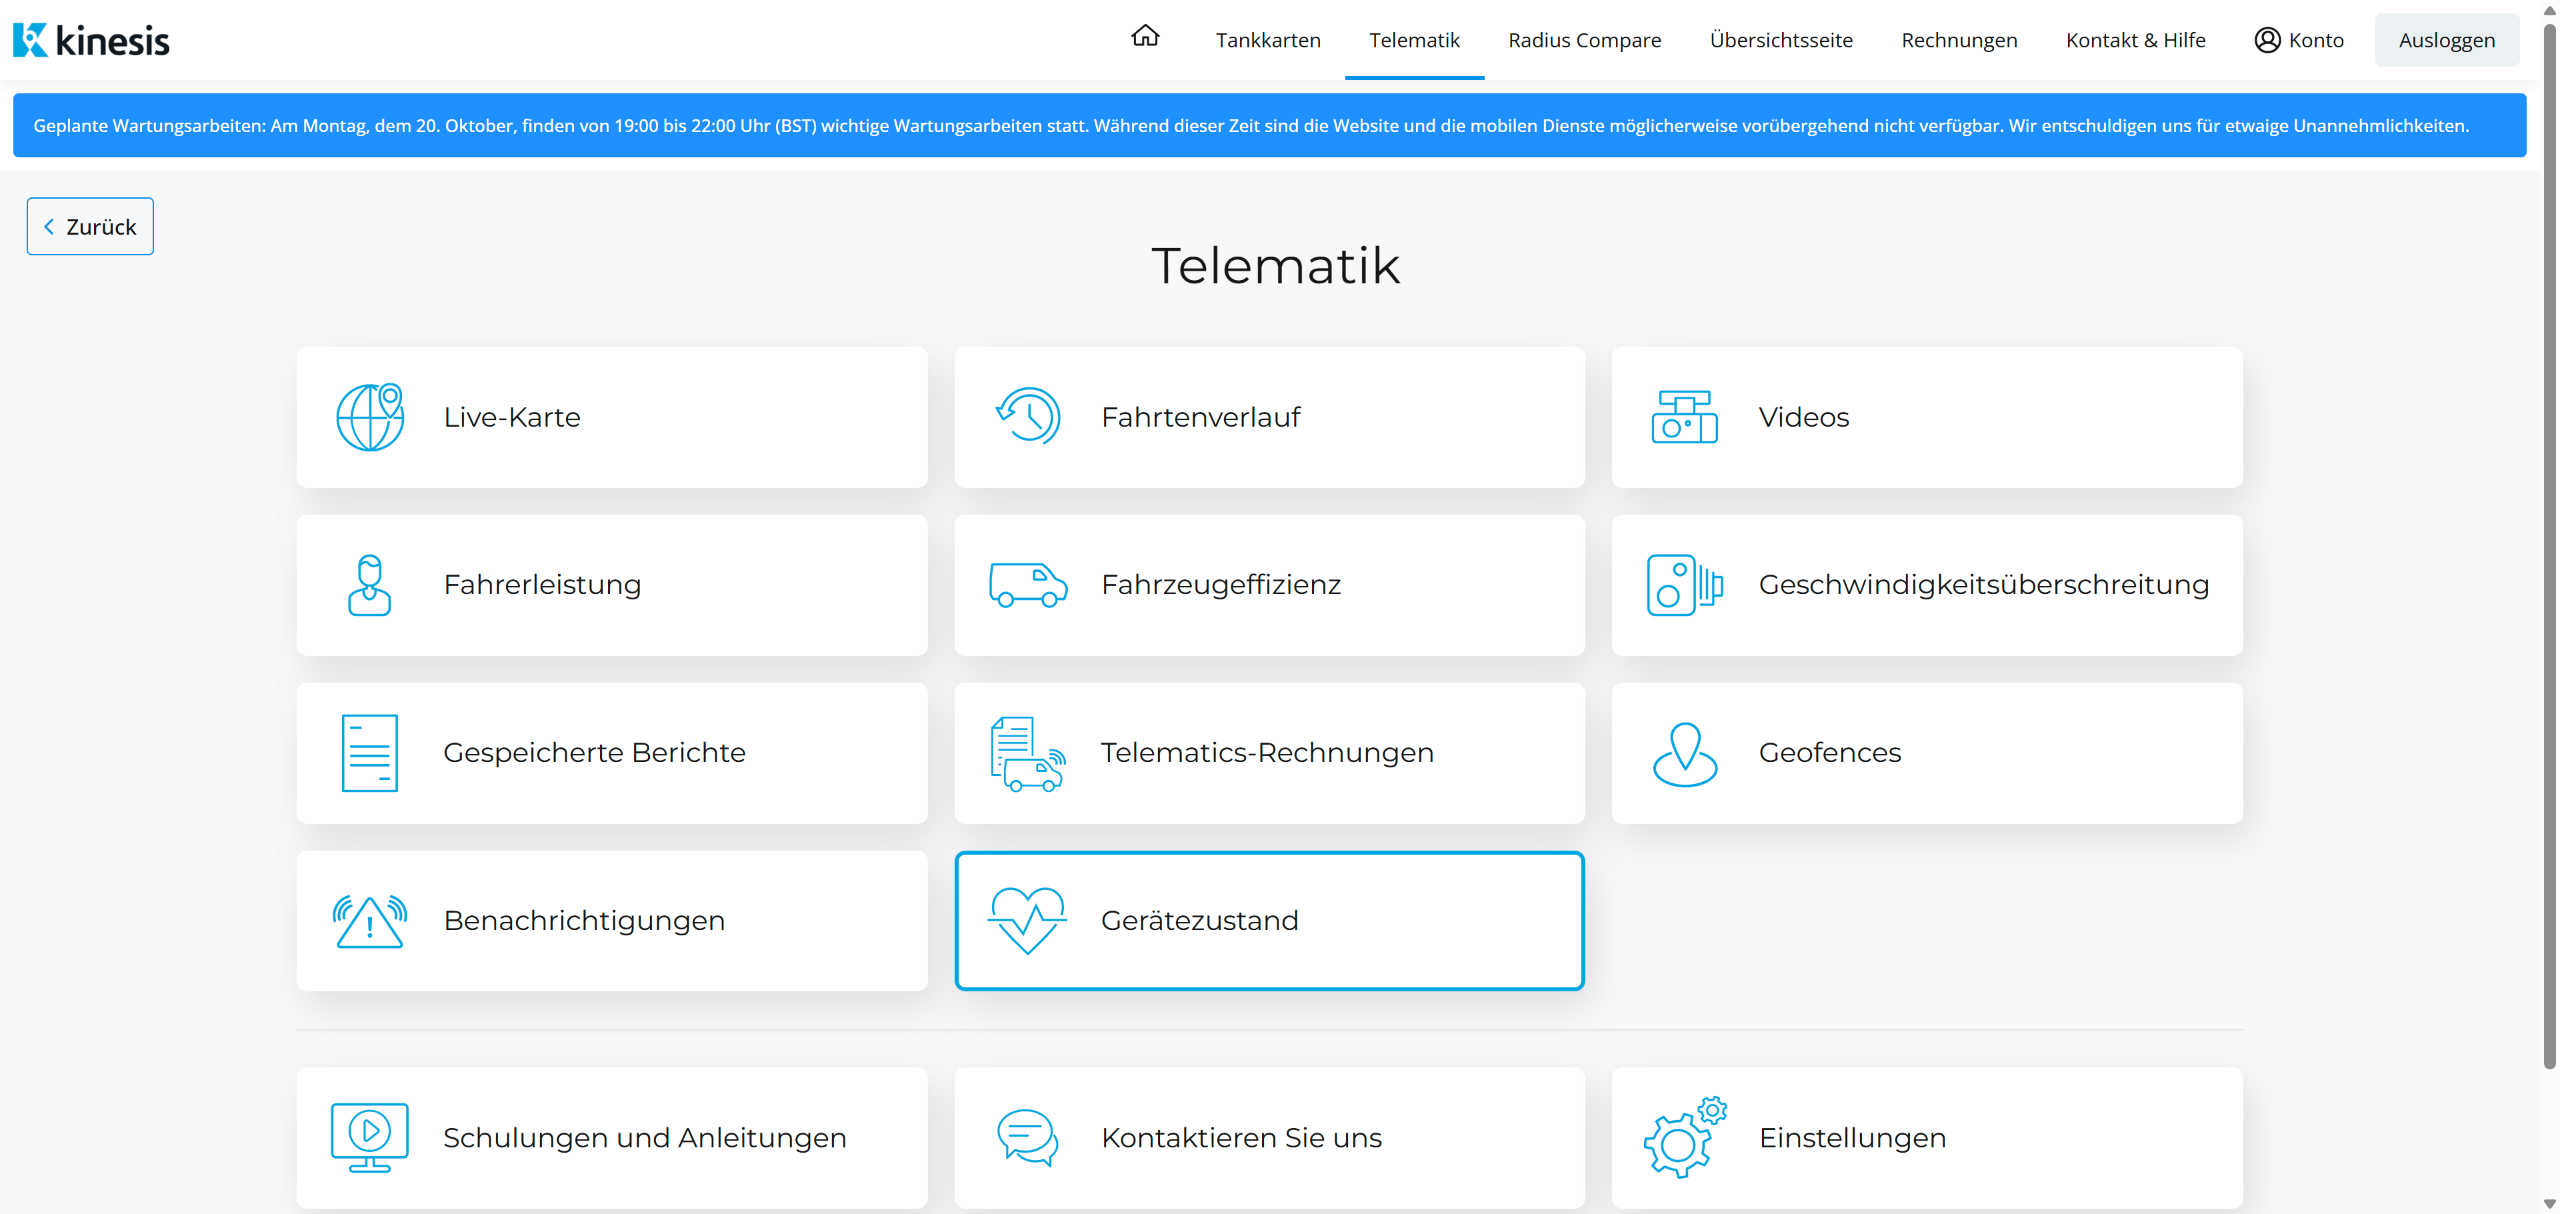Open the Geofences map pin icon
The image size is (2560, 1214).
tap(1685, 753)
